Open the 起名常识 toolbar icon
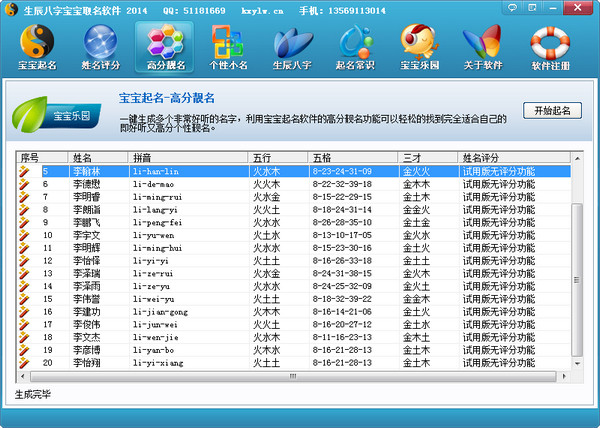The width and height of the screenshot is (600, 428). tap(357, 47)
